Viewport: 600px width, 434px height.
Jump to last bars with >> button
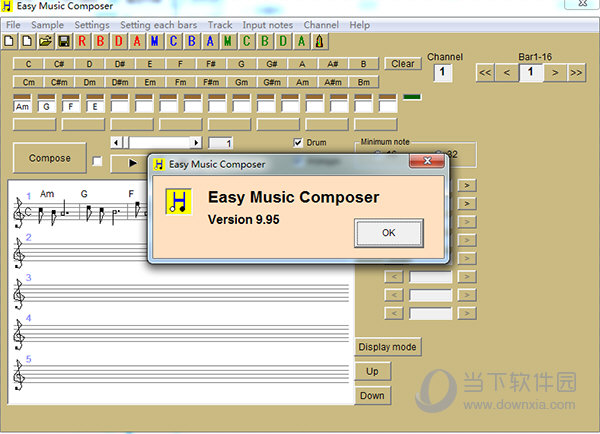click(x=576, y=72)
